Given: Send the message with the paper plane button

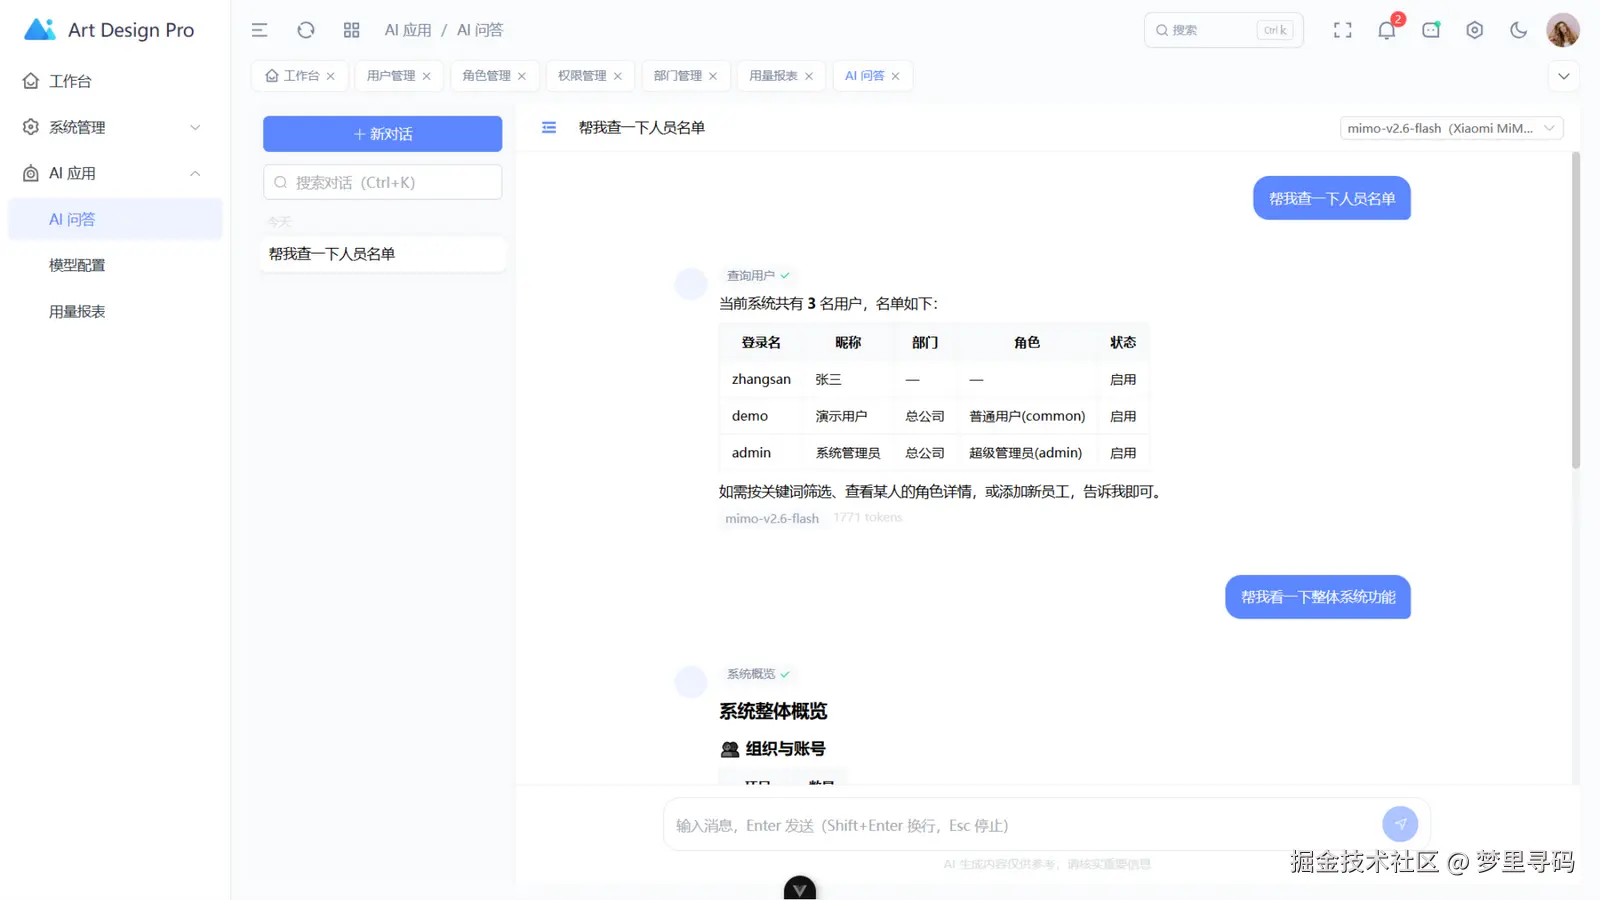Looking at the screenshot, I should (x=1400, y=824).
